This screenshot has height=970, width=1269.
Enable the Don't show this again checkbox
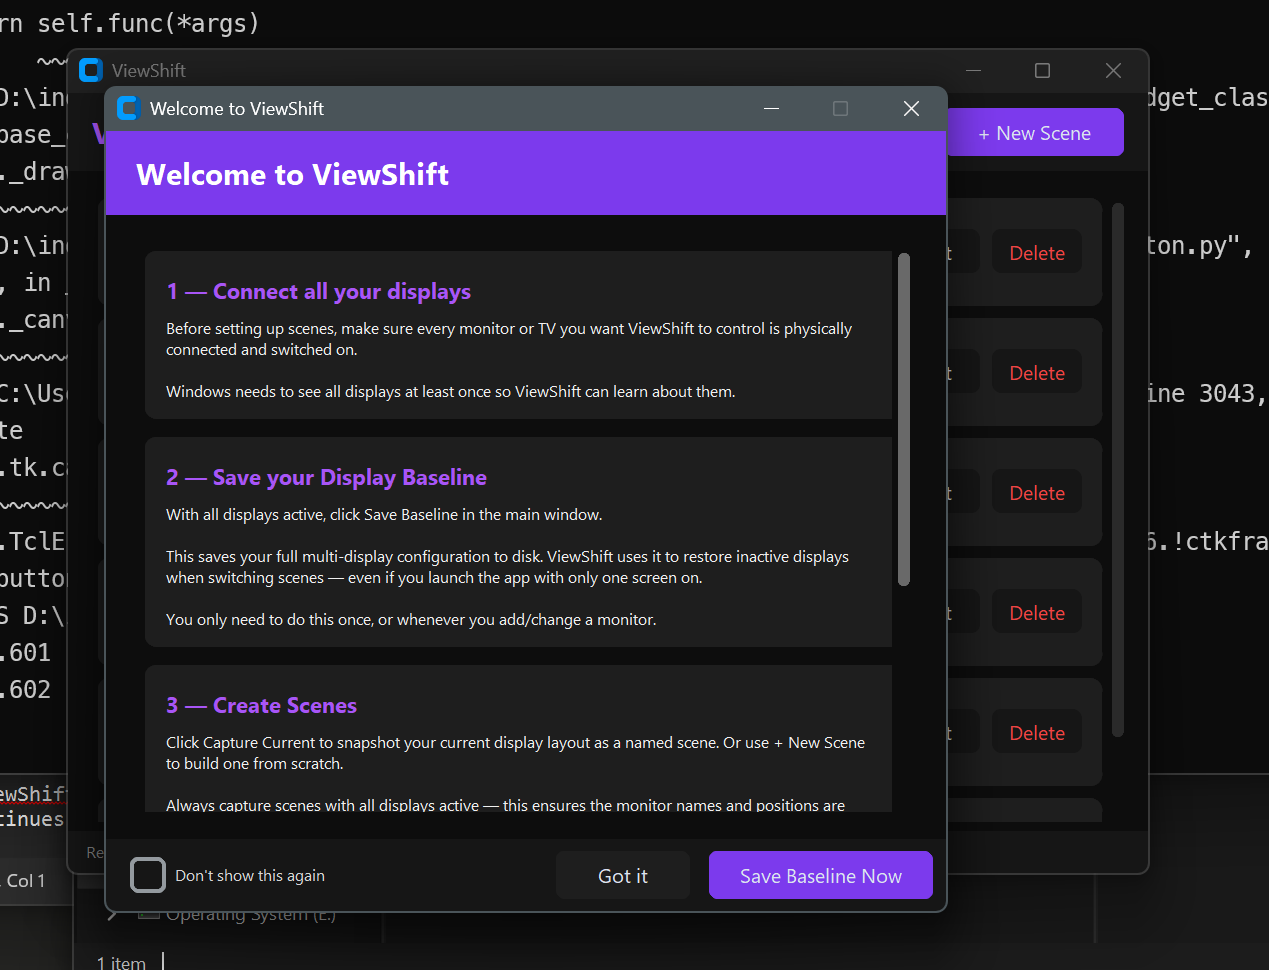(x=148, y=875)
